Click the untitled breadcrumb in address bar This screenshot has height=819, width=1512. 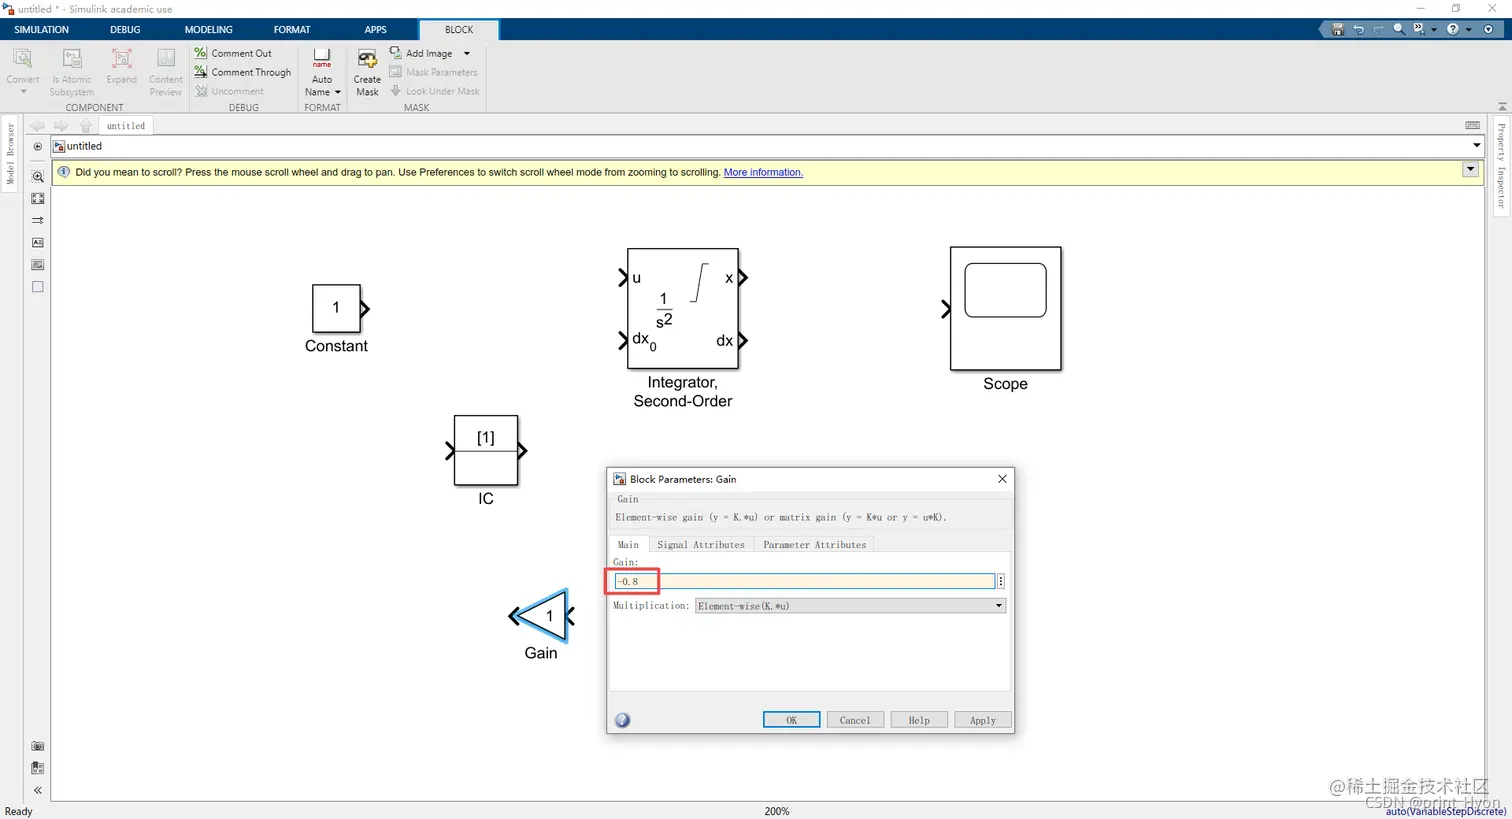84,146
